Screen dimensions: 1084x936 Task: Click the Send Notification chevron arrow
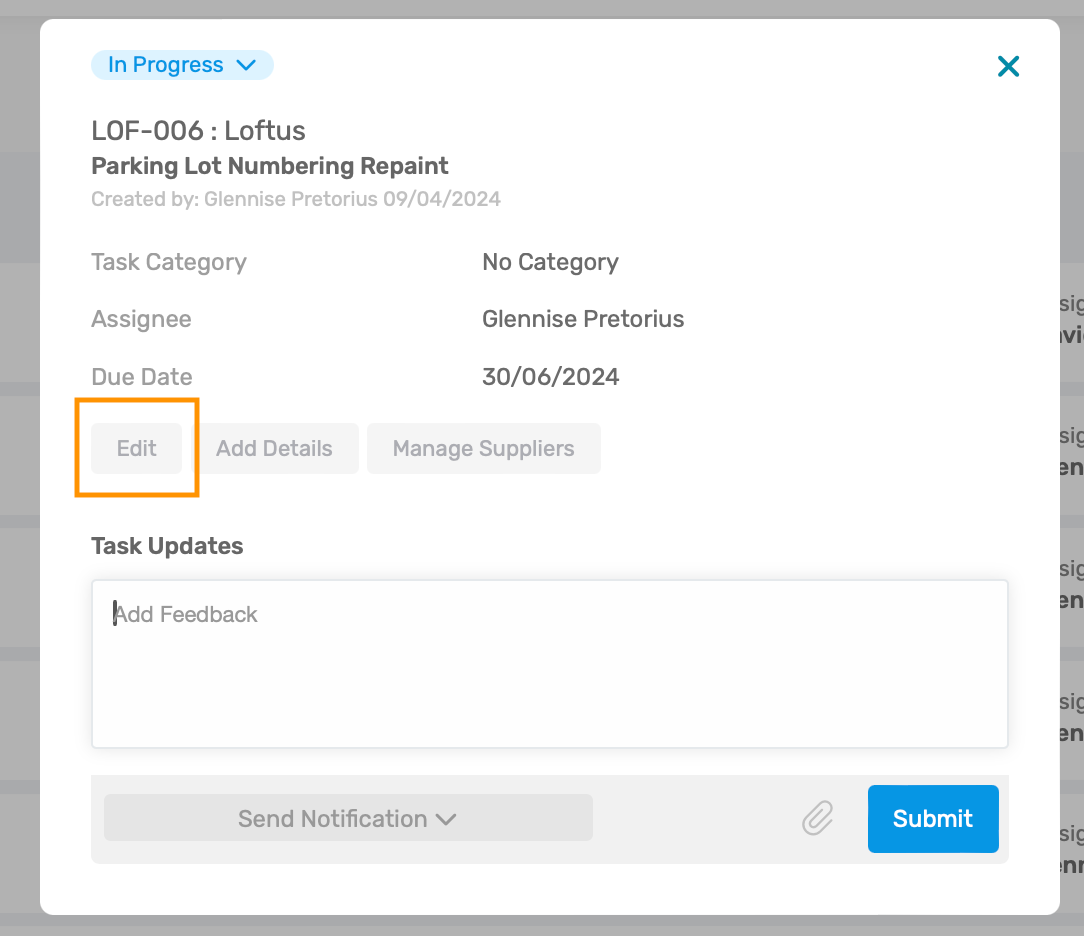[x=446, y=819]
